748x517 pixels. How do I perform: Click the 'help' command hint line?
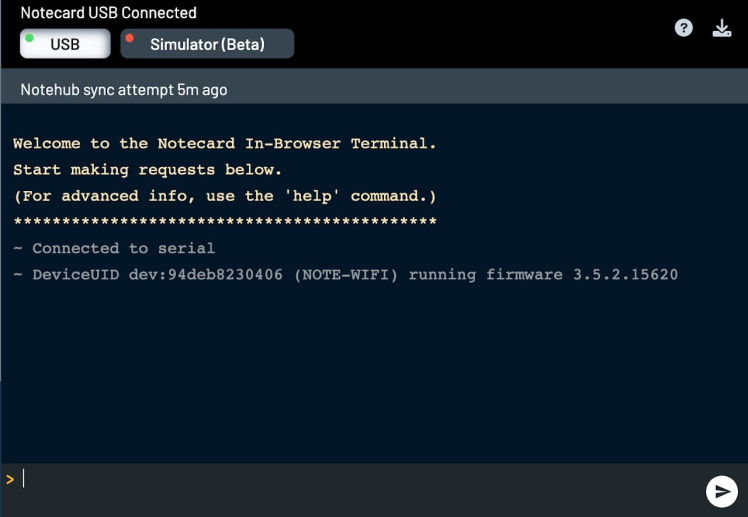click(225, 196)
